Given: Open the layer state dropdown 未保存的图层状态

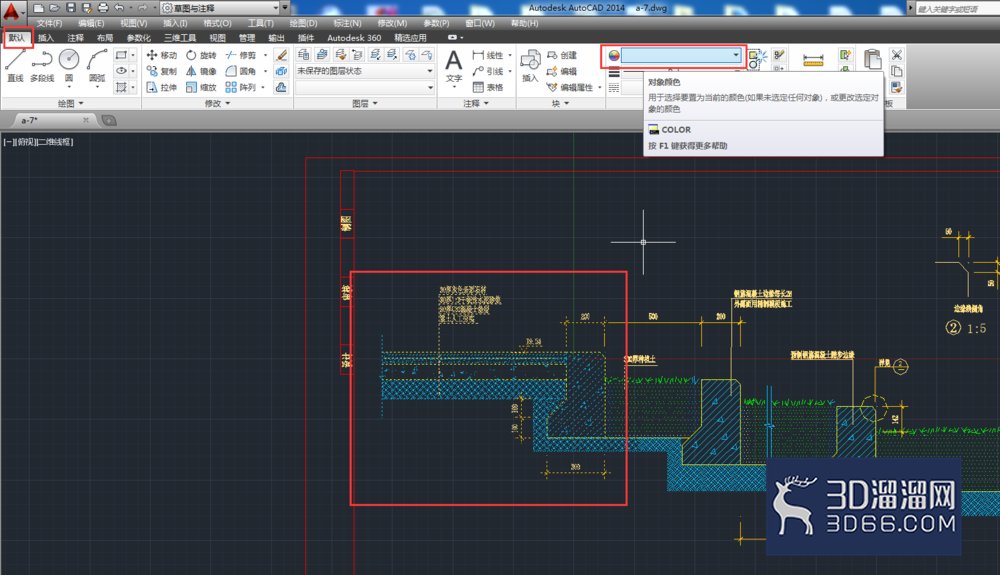Looking at the screenshot, I should coord(365,71).
